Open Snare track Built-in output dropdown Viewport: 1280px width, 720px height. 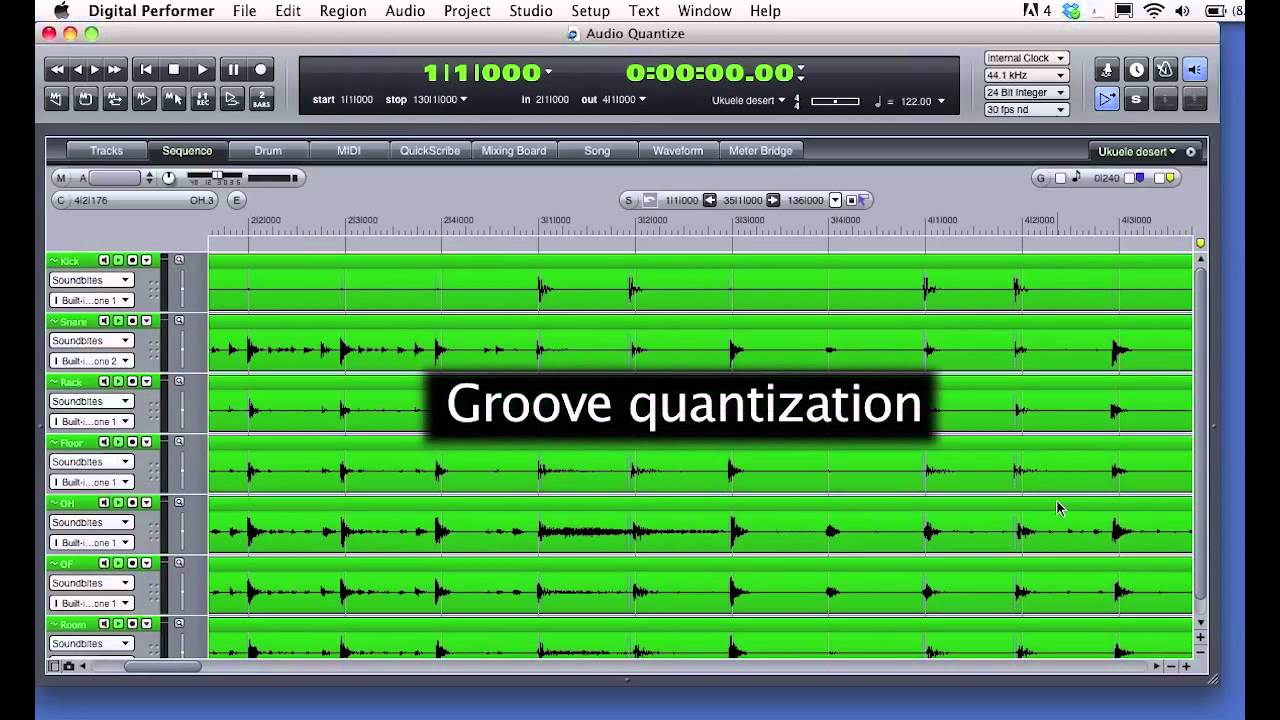[x=91, y=361]
